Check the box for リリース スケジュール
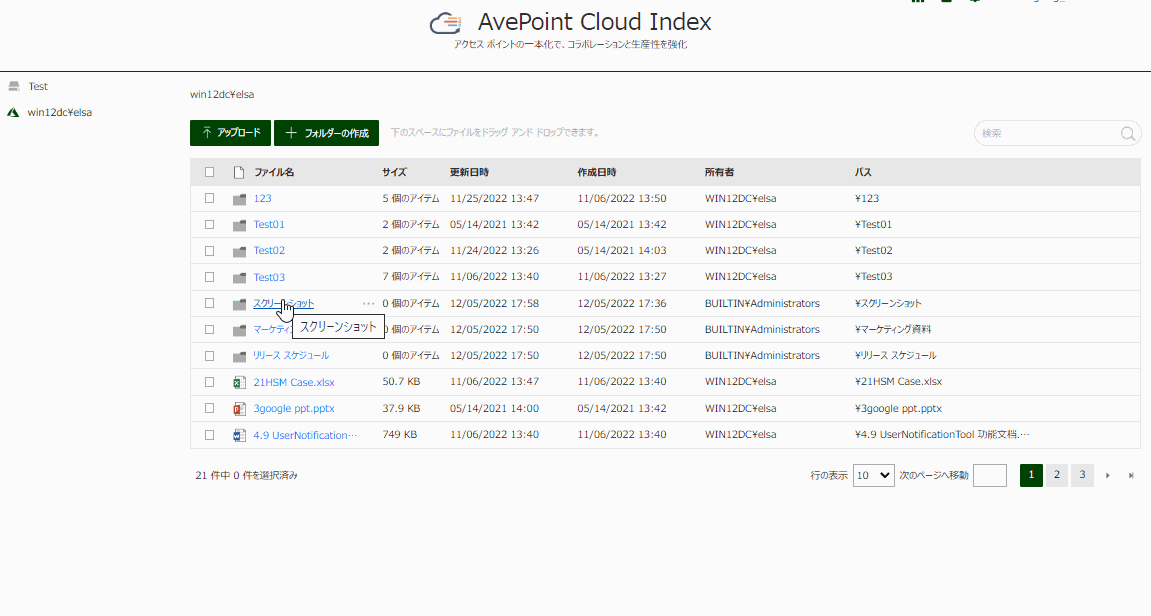Viewport: 1151px width, 616px height. pyautogui.click(x=209, y=356)
